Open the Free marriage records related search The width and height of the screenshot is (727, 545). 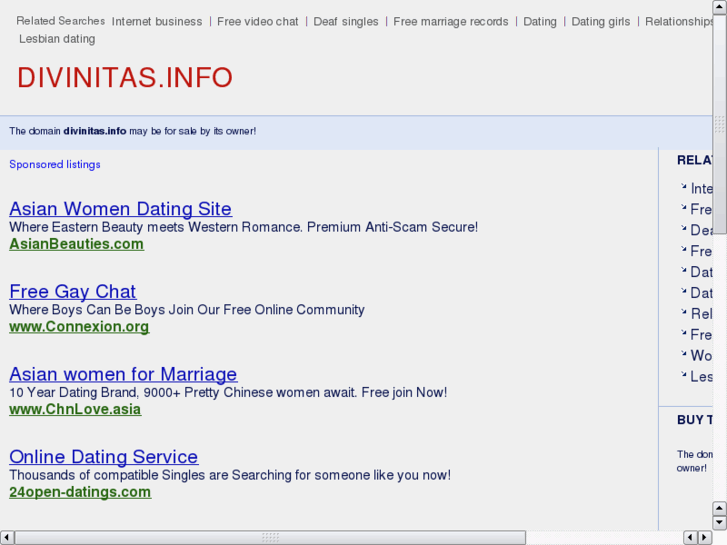pyautogui.click(x=451, y=22)
